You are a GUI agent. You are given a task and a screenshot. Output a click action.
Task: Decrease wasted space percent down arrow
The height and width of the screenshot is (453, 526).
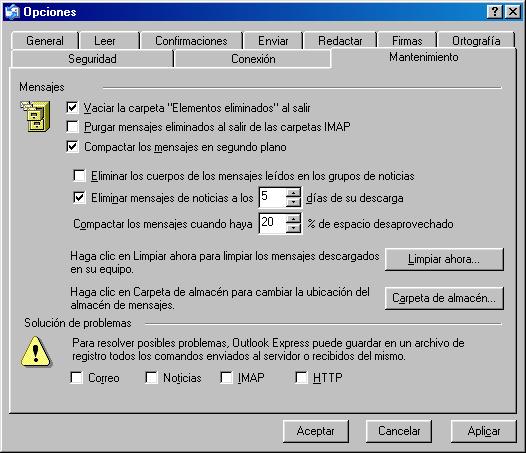(x=294, y=228)
